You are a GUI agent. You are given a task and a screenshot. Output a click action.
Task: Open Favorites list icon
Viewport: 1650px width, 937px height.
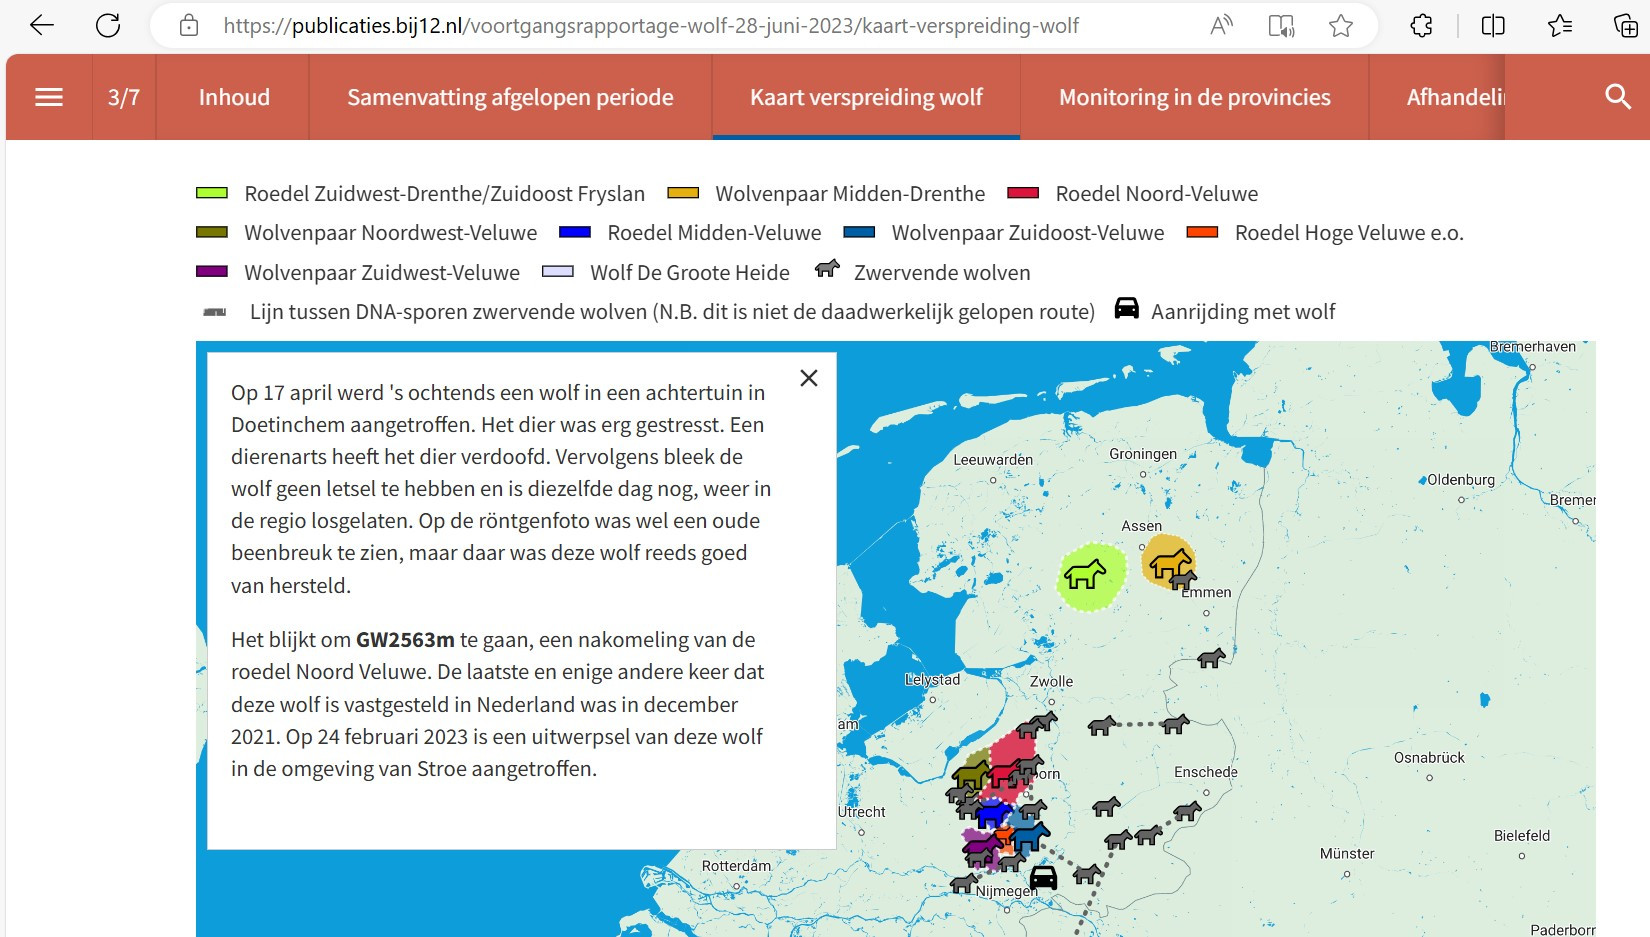click(x=1559, y=26)
